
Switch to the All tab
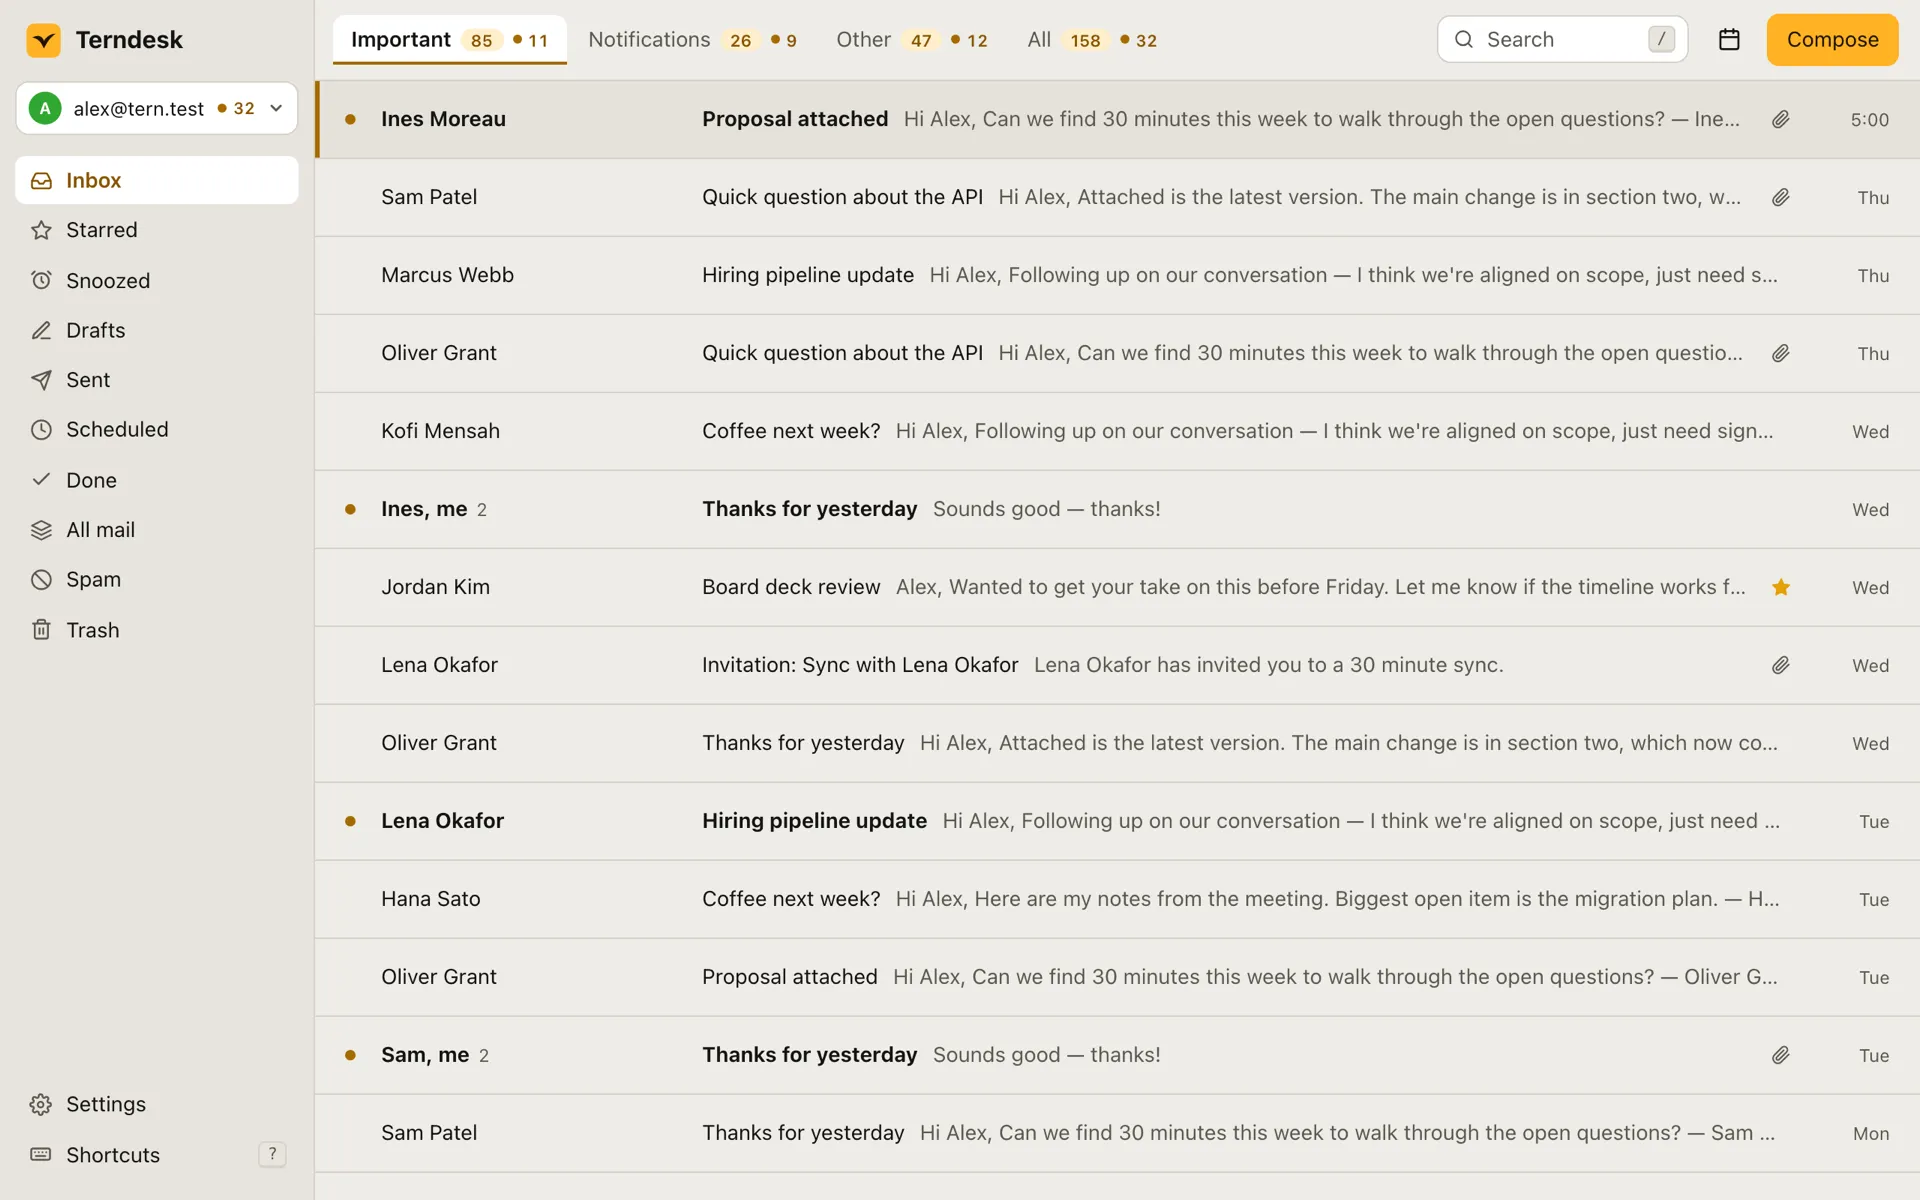click(x=1092, y=40)
